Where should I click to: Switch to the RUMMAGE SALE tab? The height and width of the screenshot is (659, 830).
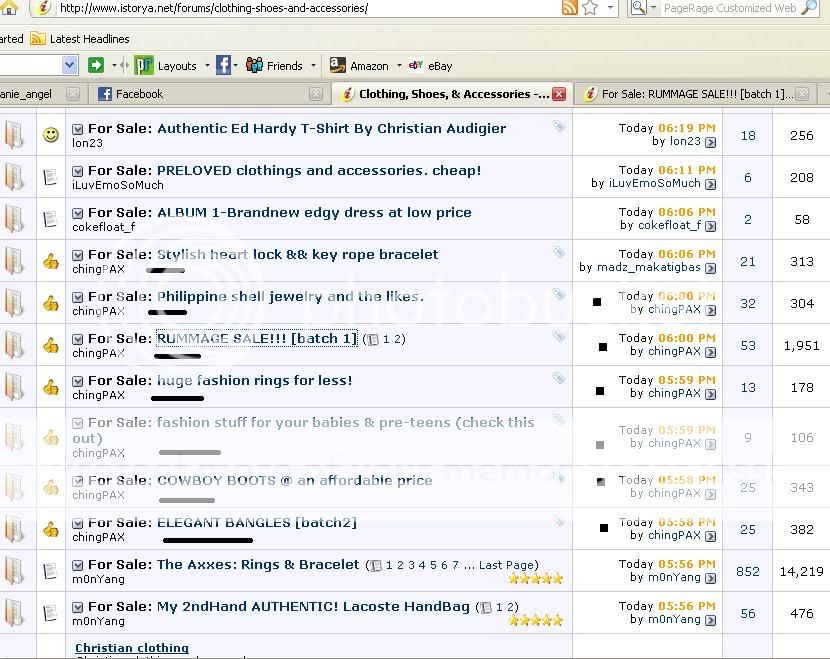click(x=697, y=94)
